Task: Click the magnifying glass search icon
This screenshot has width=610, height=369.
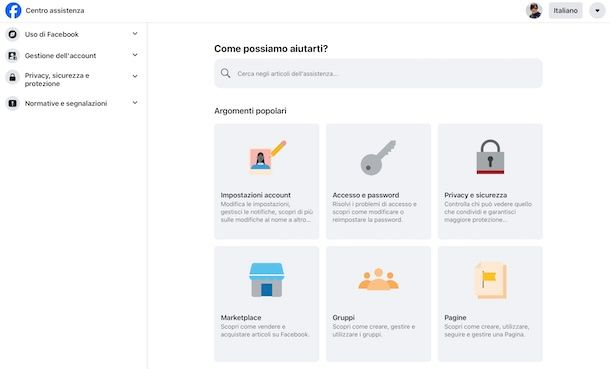Action: coord(226,73)
